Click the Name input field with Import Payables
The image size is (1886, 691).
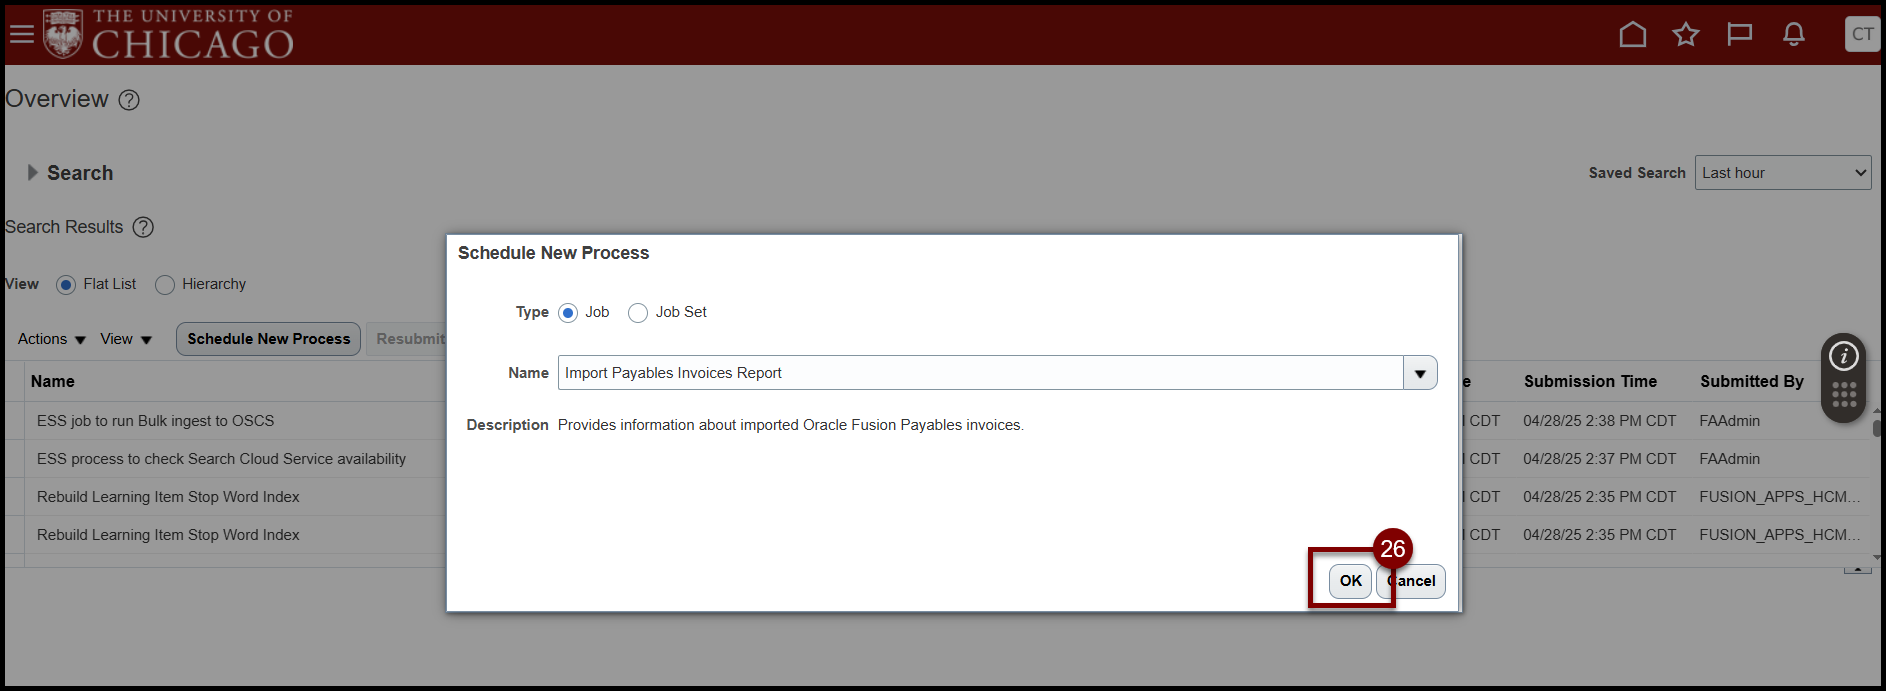click(980, 373)
